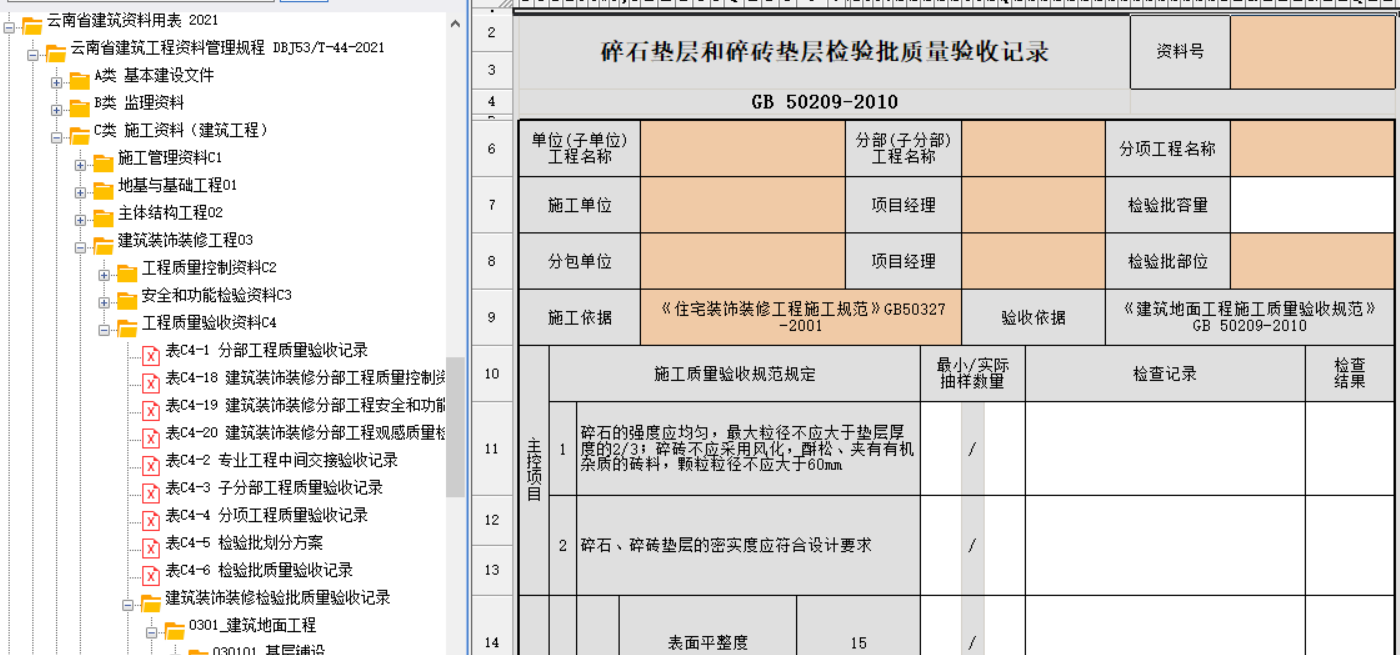Expand the 施工管理资料C1 node
Viewport: 1400px width, 655px height.
tap(81, 164)
